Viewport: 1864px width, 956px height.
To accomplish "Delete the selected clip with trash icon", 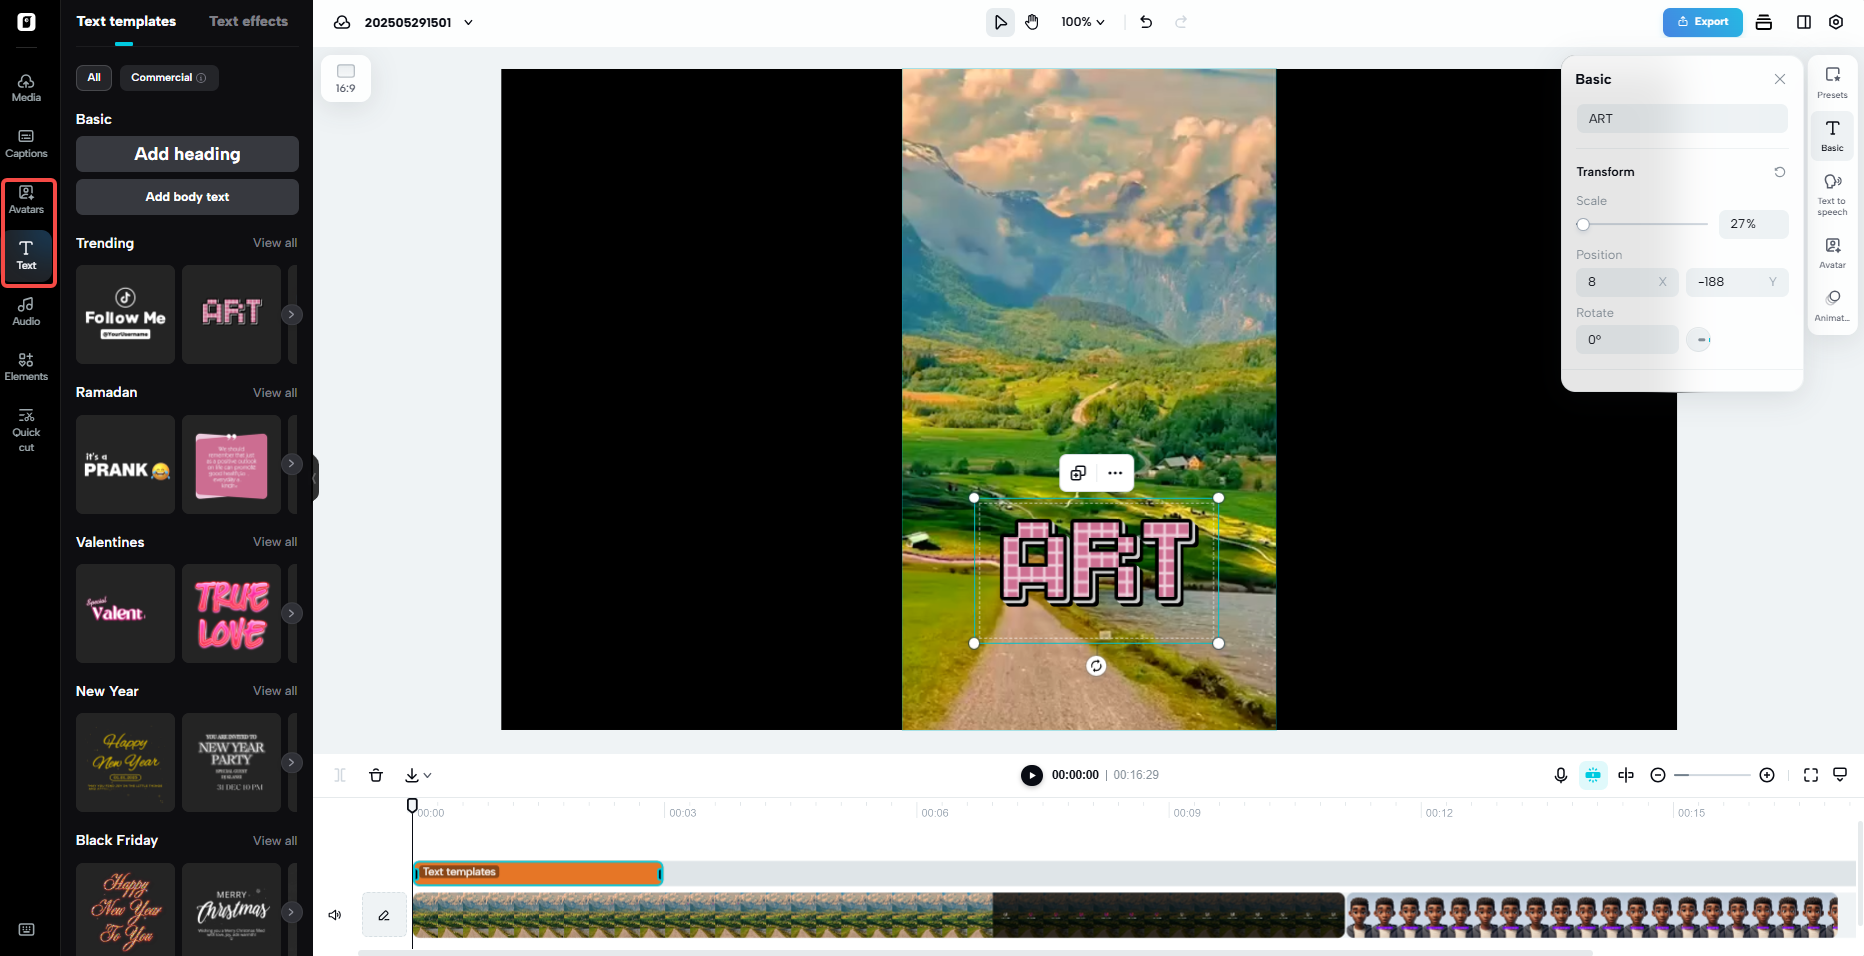I will click(x=376, y=775).
